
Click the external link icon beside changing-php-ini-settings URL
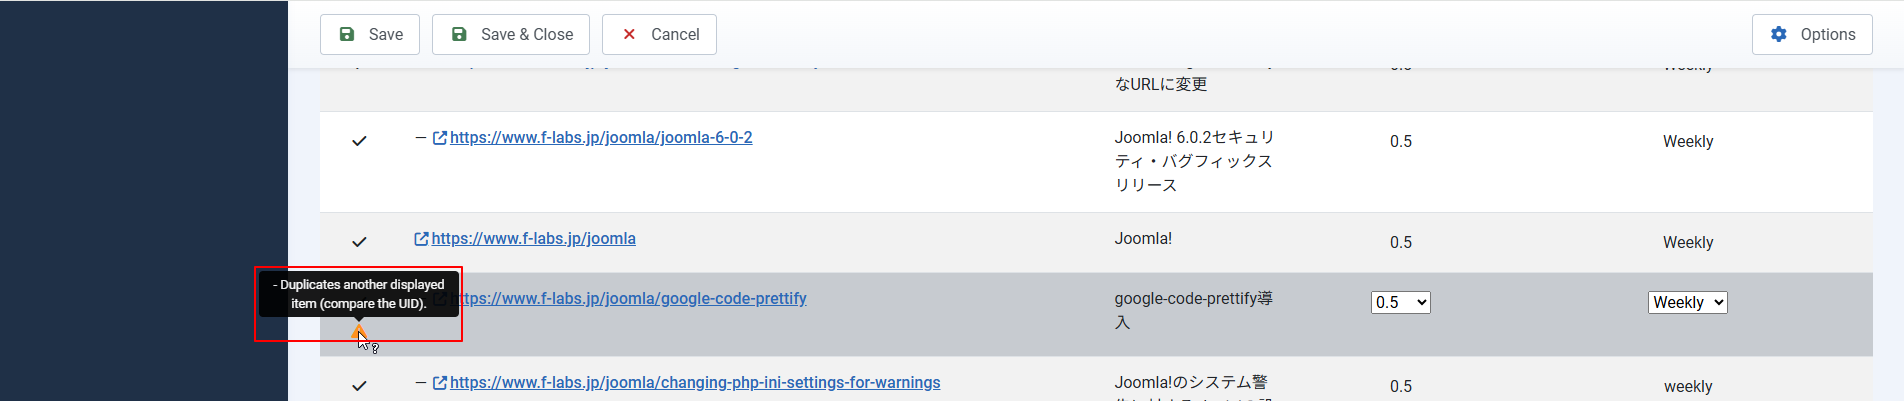(440, 383)
